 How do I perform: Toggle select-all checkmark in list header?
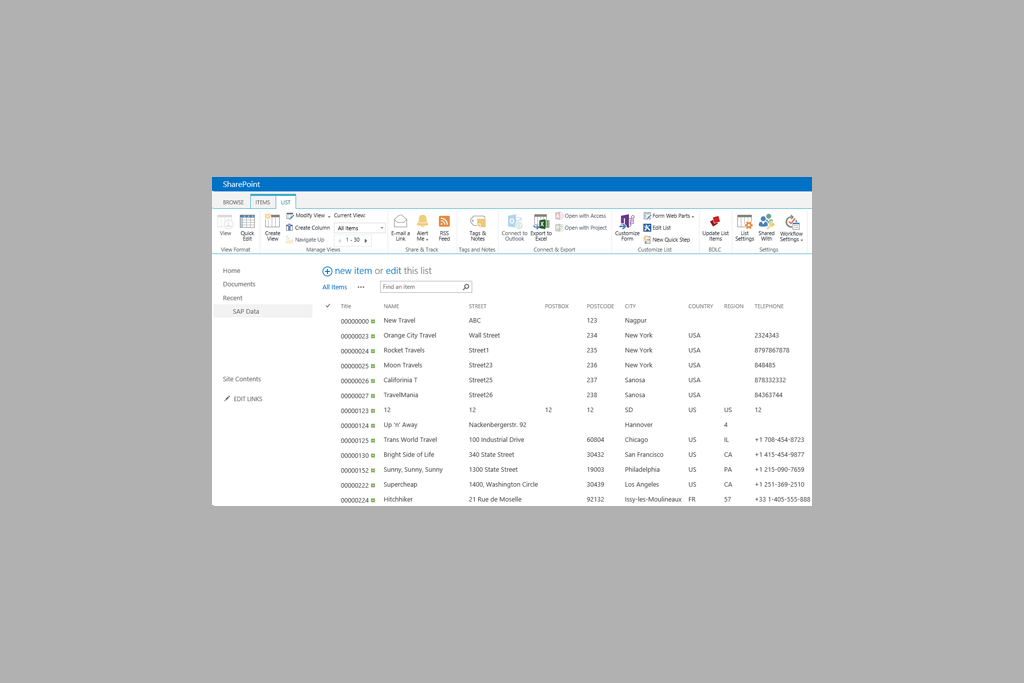328,306
